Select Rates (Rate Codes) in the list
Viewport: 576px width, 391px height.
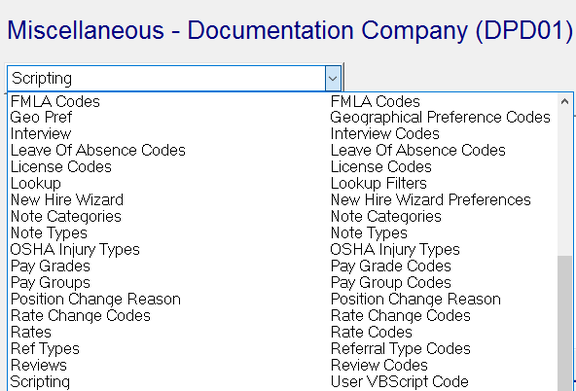(282, 333)
